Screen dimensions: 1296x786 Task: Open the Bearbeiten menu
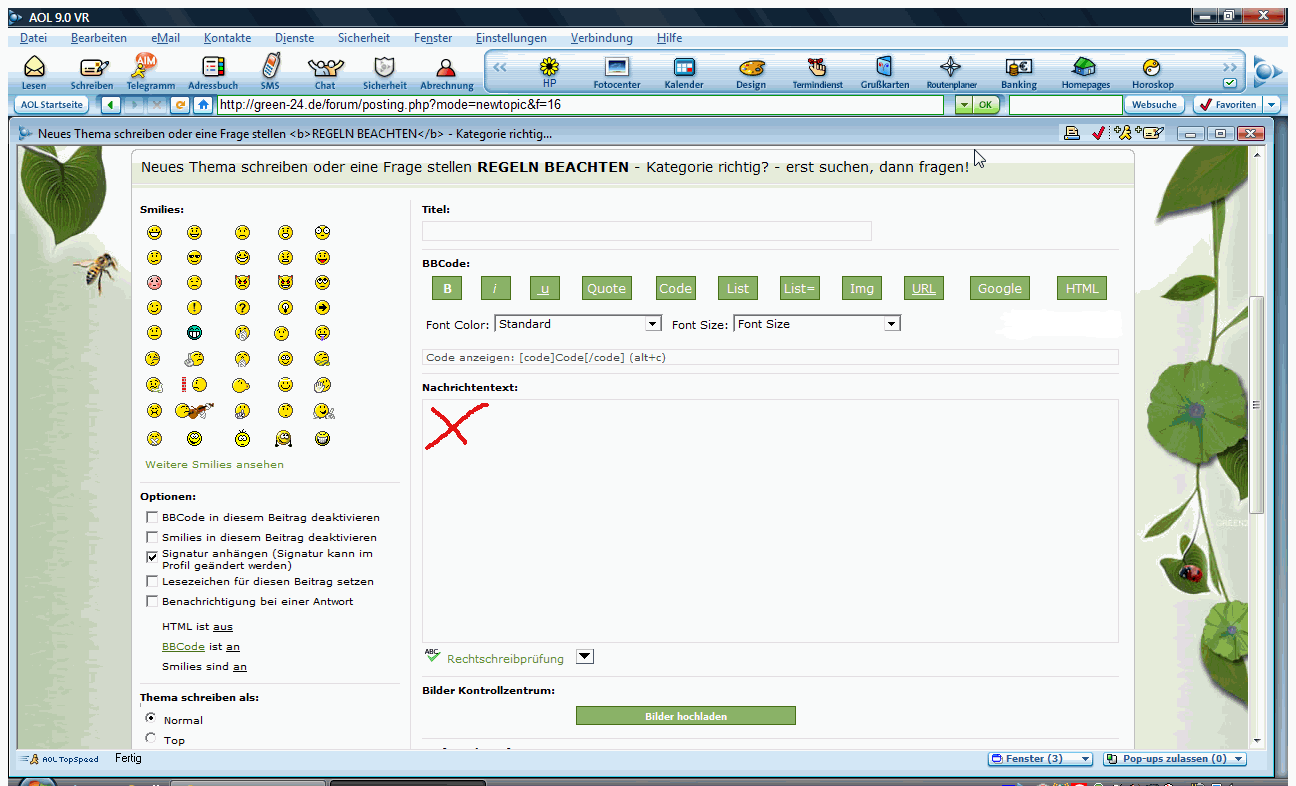[98, 38]
